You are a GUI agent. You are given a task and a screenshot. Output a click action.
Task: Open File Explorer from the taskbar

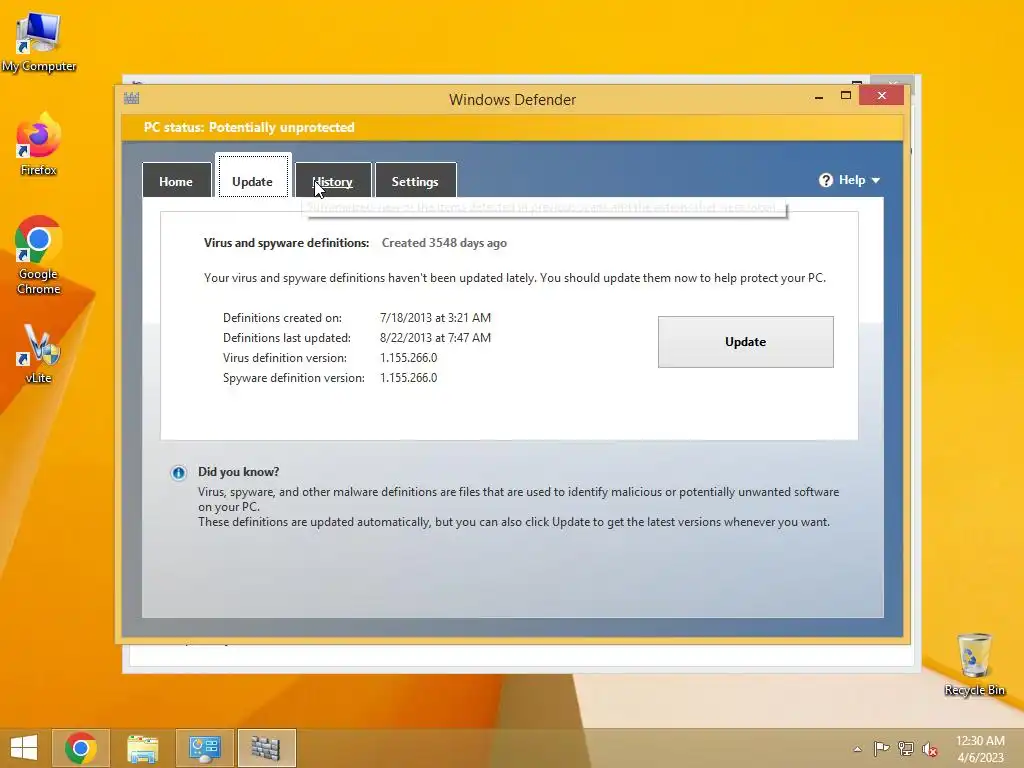pos(143,748)
